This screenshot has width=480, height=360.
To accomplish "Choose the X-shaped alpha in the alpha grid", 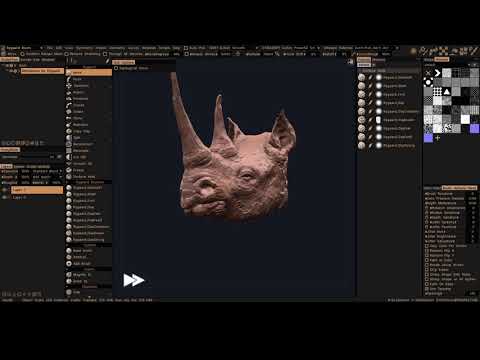I will pyautogui.click(x=428, y=73).
